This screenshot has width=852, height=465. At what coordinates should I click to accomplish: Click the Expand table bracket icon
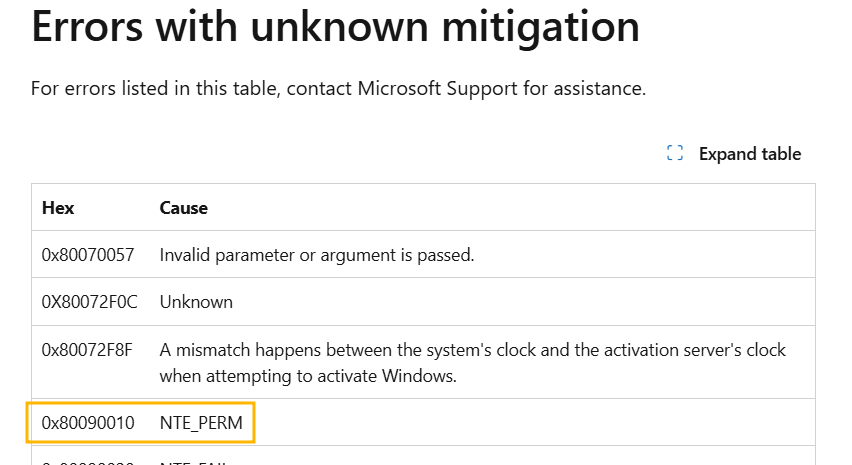(x=675, y=153)
